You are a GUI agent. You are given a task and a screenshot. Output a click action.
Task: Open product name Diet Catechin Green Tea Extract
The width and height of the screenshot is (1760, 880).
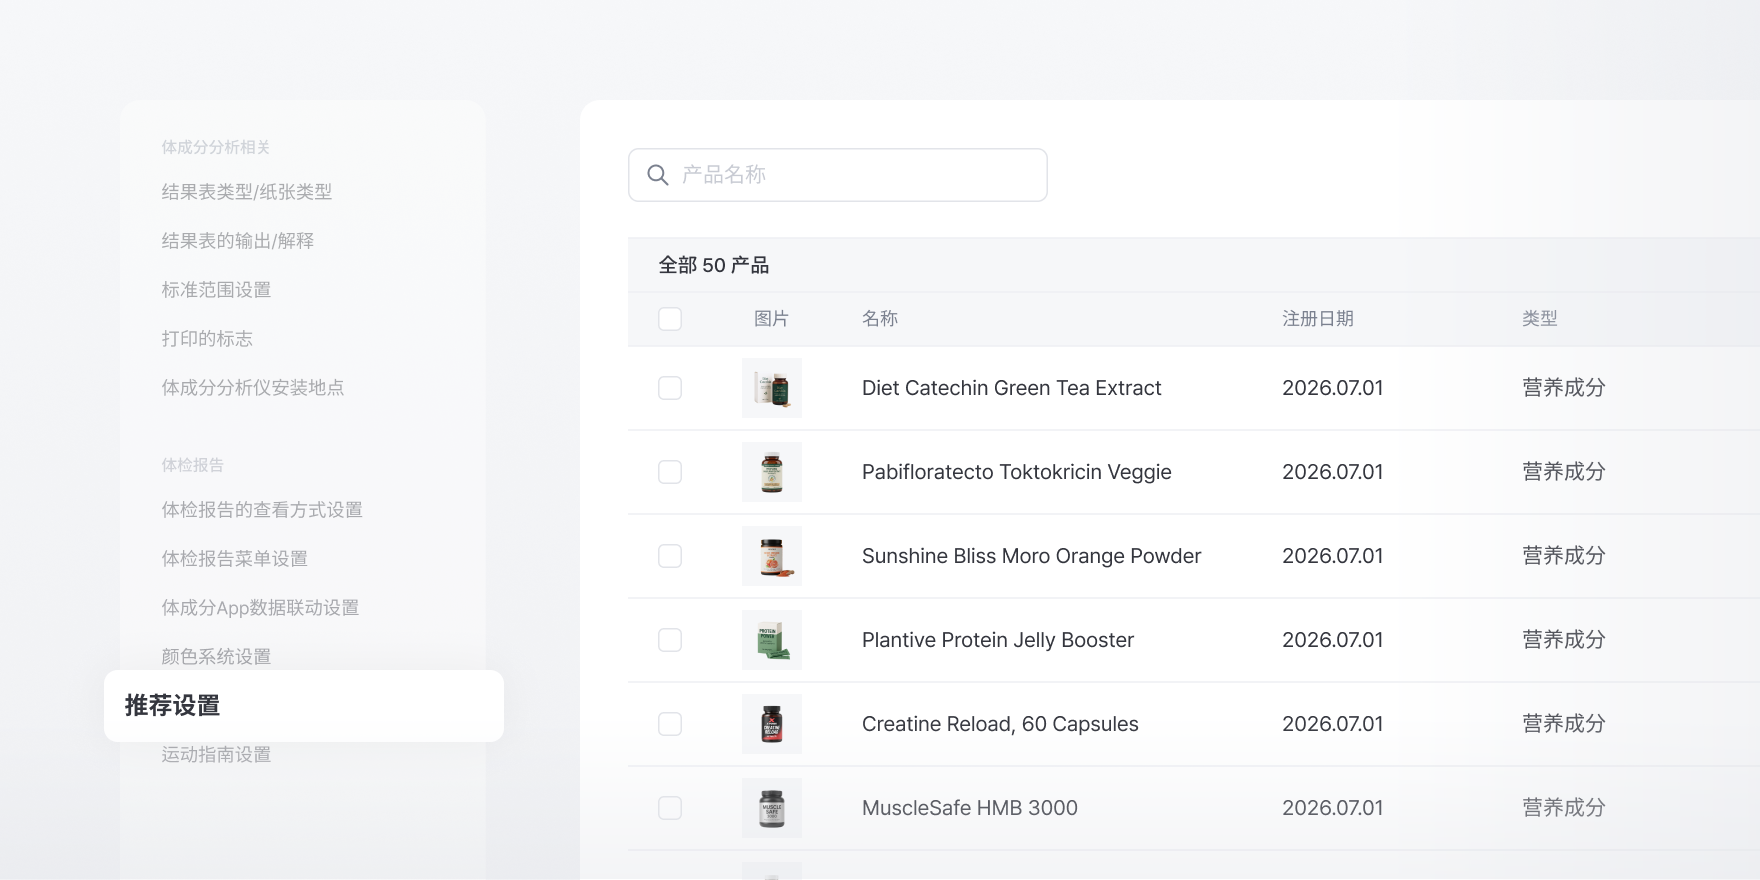coord(1011,388)
